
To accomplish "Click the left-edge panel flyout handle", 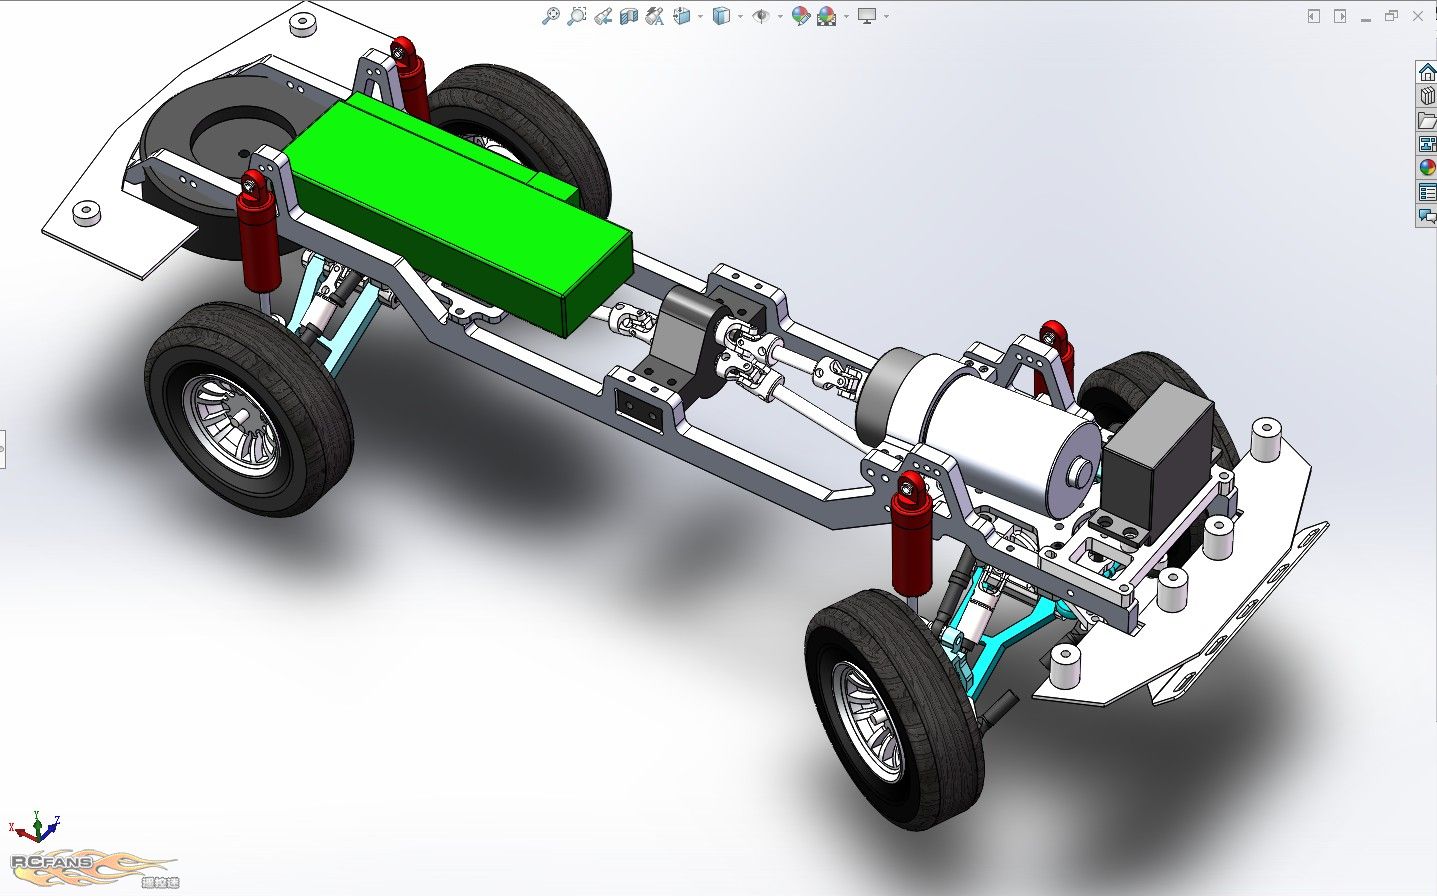I will (3, 449).
